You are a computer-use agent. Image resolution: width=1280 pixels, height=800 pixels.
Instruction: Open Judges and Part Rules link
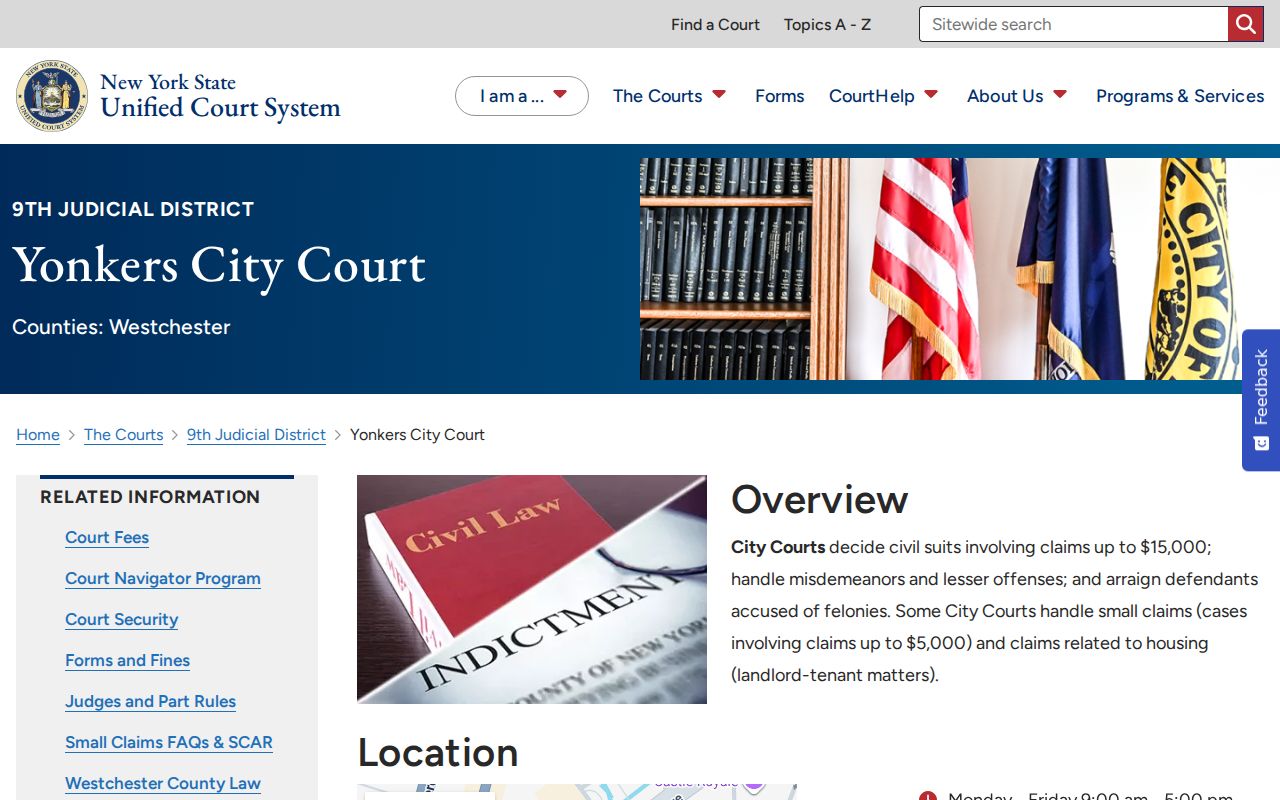[x=150, y=702]
